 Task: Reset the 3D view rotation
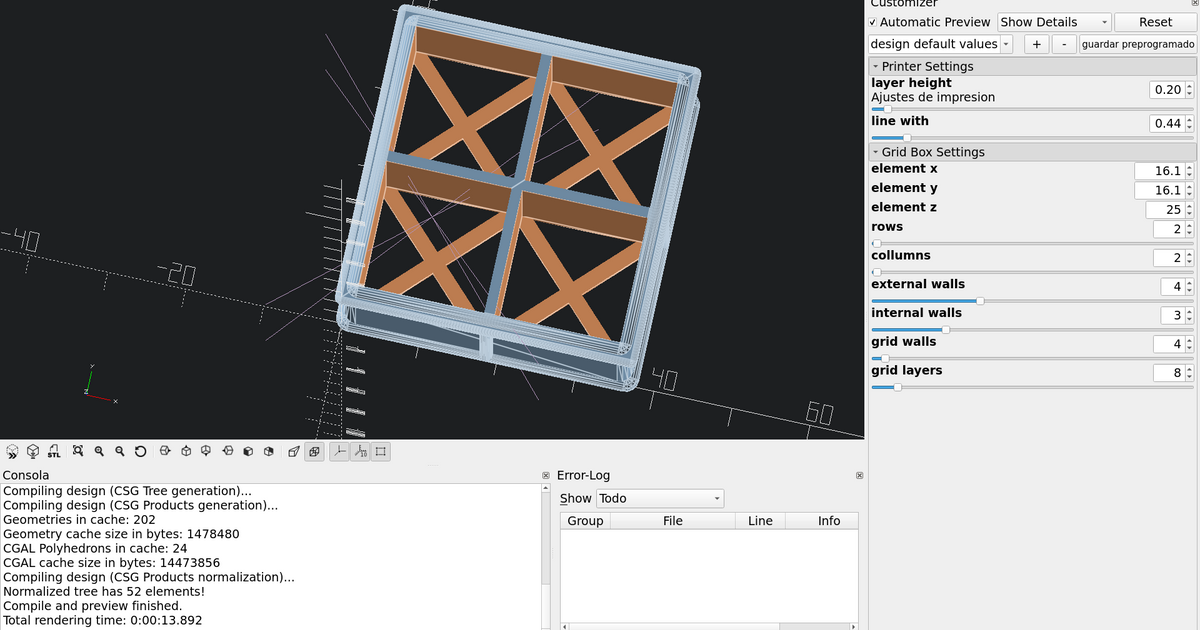[141, 451]
